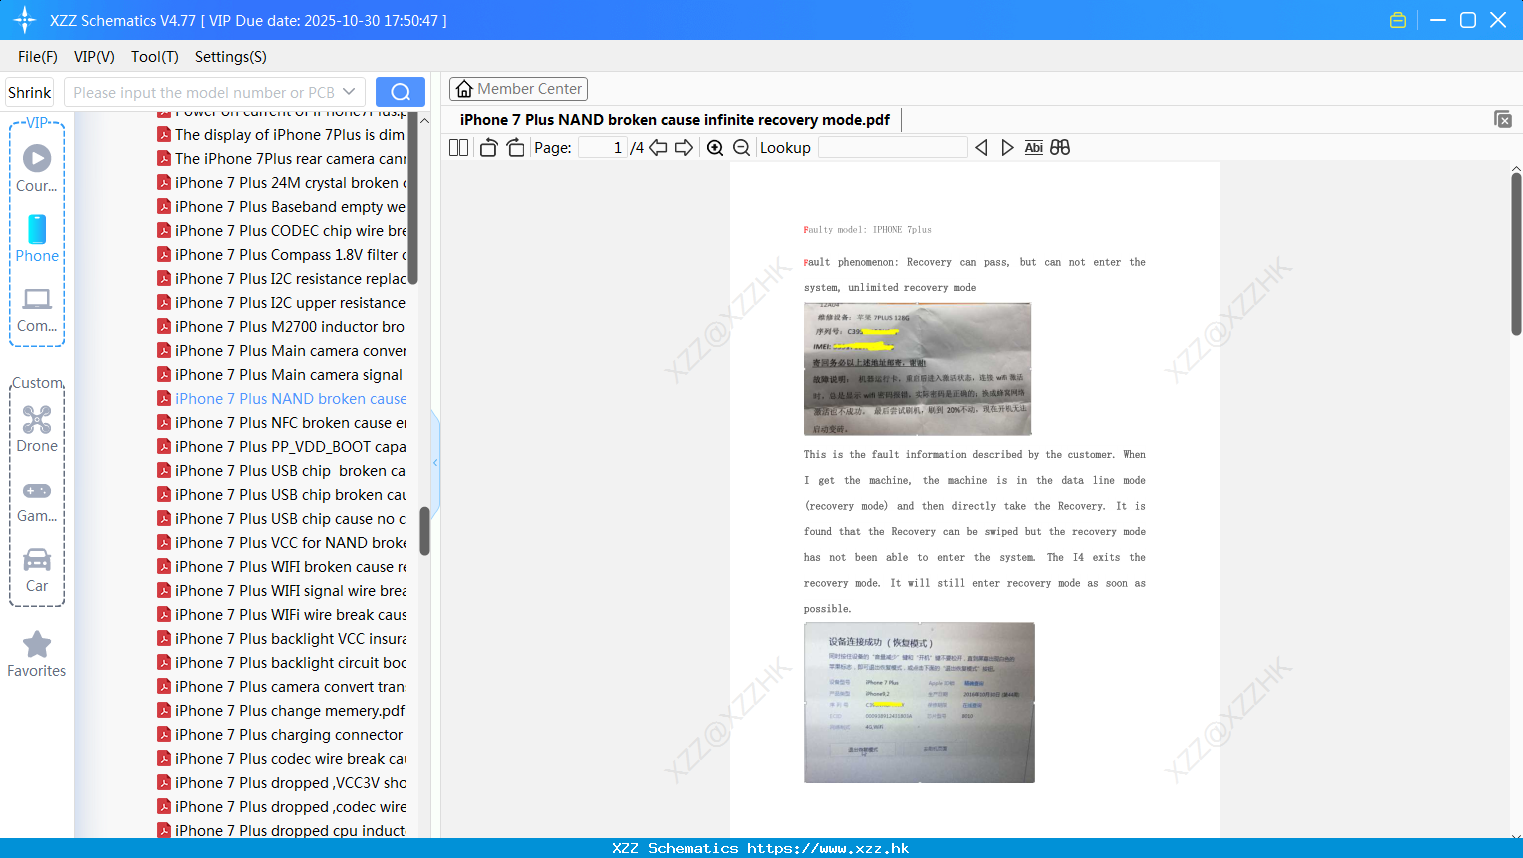Open Favorites star in sidebar
Image resolution: width=1523 pixels, height=858 pixels.
tap(37, 654)
